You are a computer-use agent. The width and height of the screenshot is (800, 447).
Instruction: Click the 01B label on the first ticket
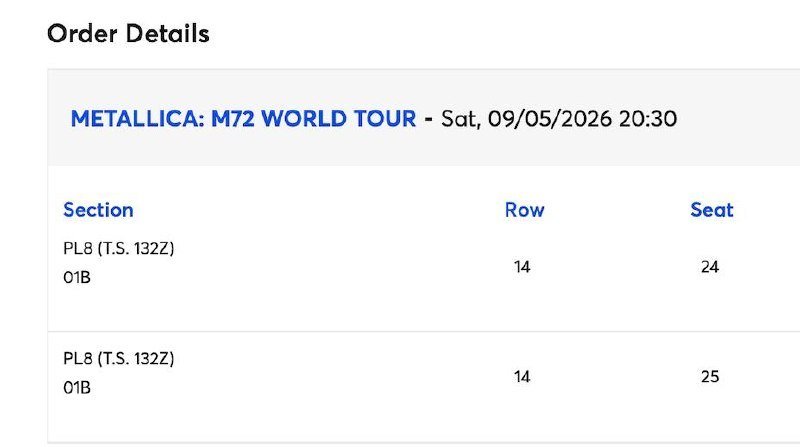pos(77,278)
